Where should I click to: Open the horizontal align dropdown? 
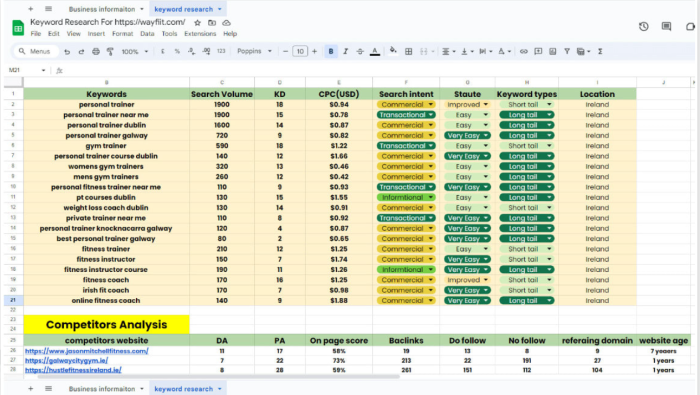click(x=448, y=51)
